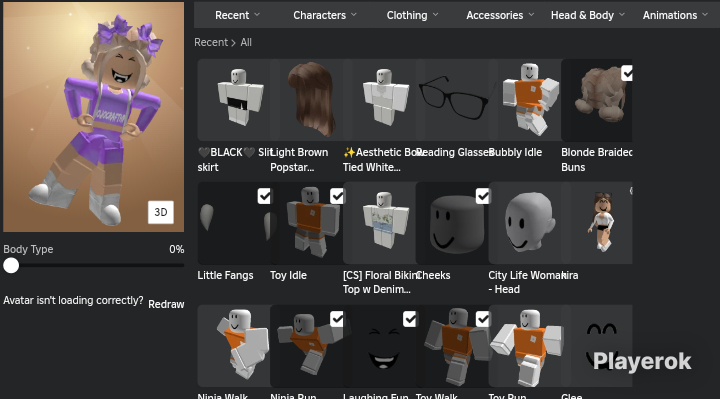Click the Redraw link
720x399 pixels.
coord(166,304)
